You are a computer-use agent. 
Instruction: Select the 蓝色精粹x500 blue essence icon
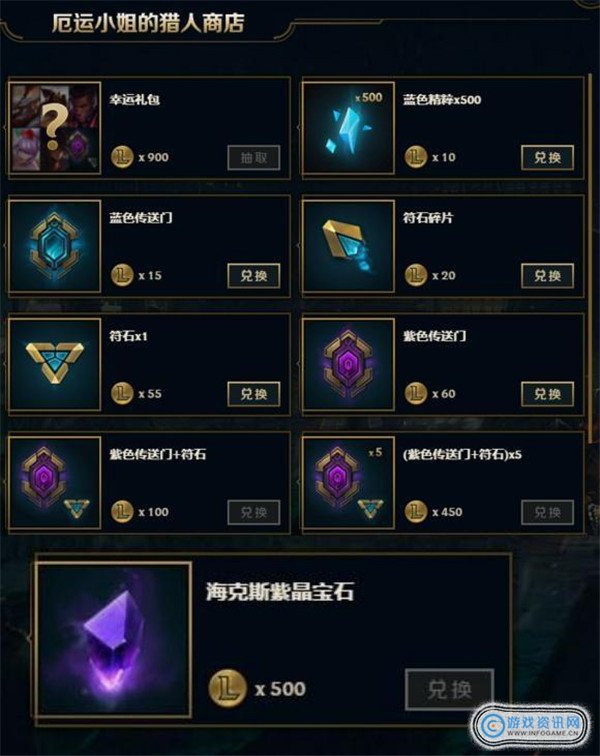click(x=348, y=128)
